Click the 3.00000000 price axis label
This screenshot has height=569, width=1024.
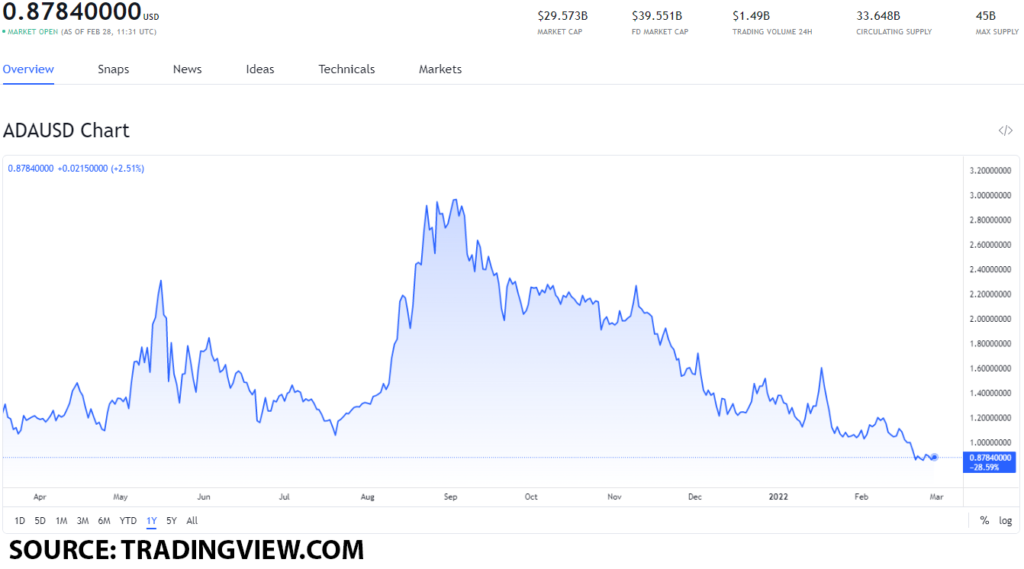point(990,195)
